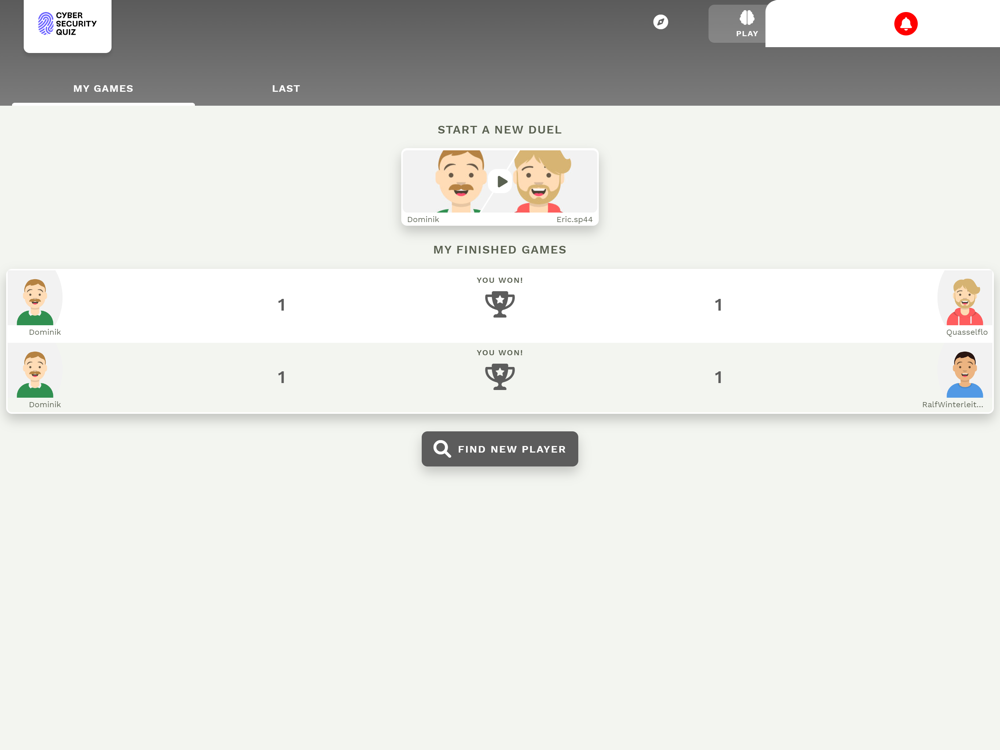Click the magnifier icon on Find New Player
Viewport: 1000px width, 750px height.
tap(442, 449)
